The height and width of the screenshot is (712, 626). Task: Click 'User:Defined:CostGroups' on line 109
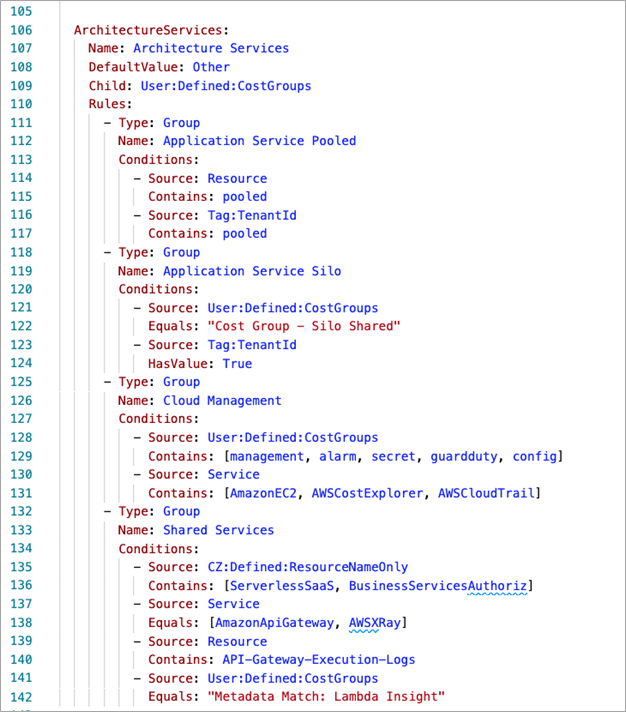point(226,86)
